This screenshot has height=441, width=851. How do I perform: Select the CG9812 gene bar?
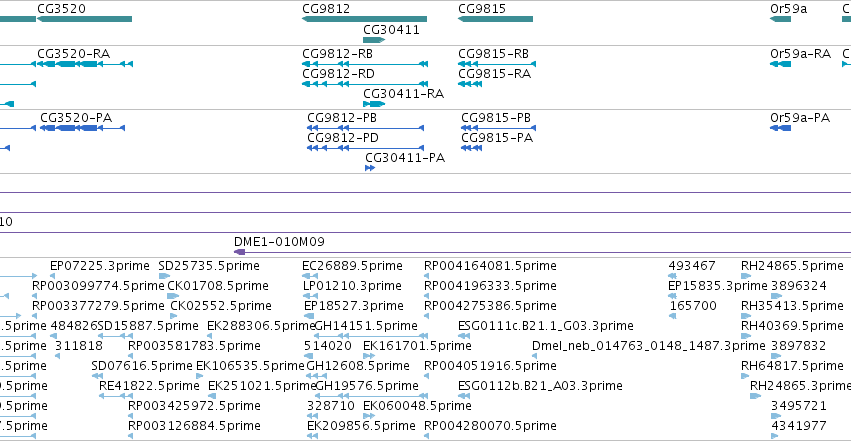tap(364, 19)
